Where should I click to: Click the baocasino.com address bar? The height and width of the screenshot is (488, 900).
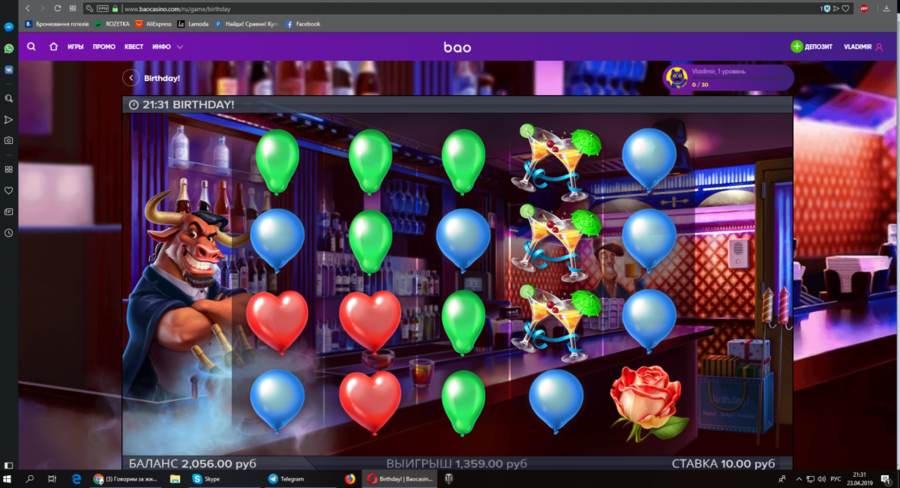pyautogui.click(x=459, y=9)
